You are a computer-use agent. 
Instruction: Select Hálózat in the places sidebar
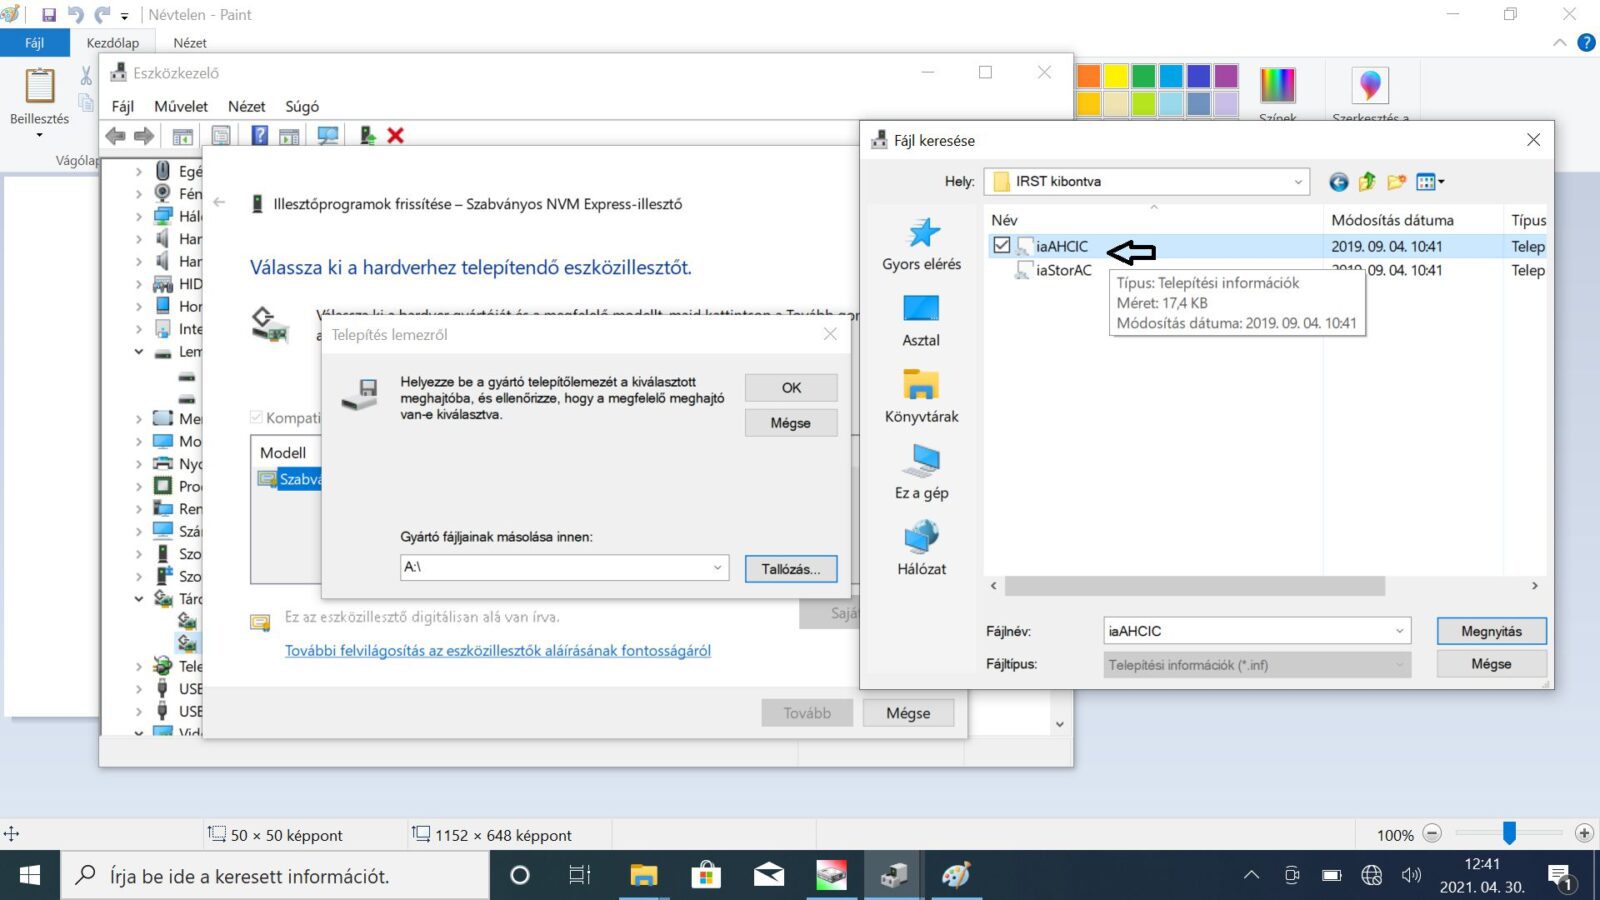pyautogui.click(x=921, y=548)
